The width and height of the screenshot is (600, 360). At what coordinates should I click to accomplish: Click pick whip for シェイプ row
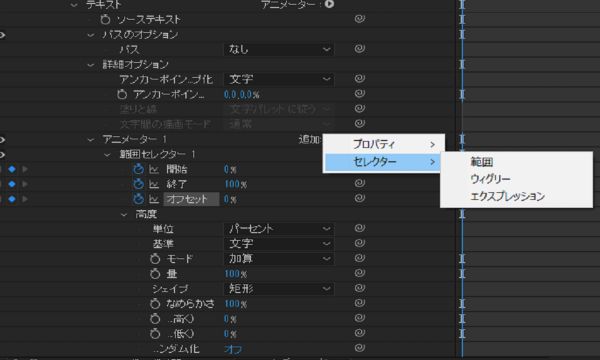coord(359,288)
